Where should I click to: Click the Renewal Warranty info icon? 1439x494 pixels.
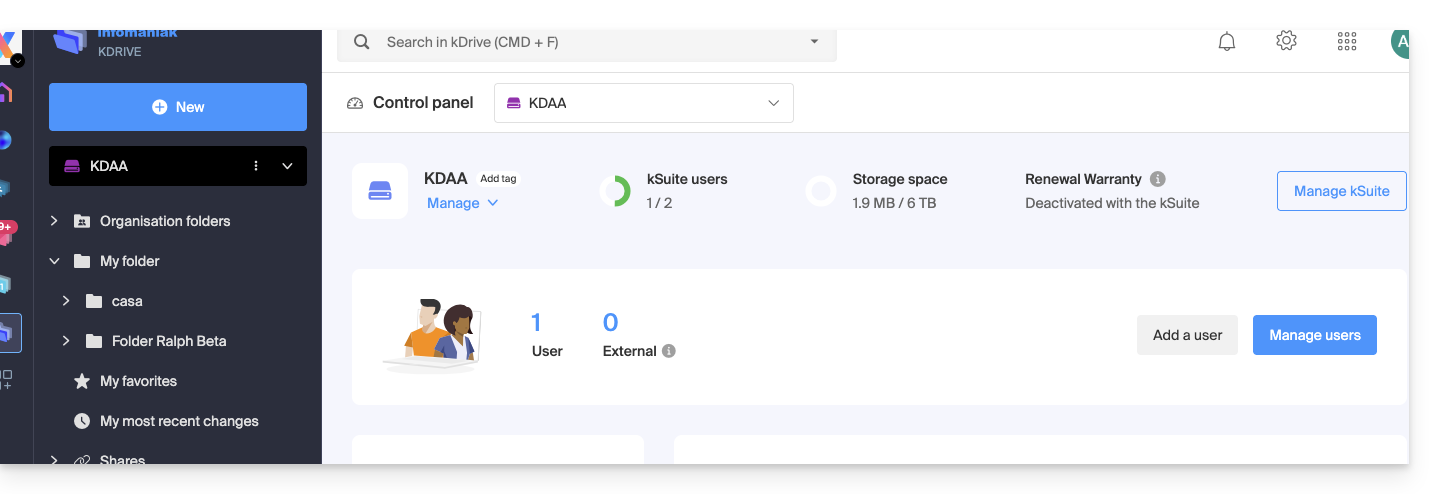1157,180
